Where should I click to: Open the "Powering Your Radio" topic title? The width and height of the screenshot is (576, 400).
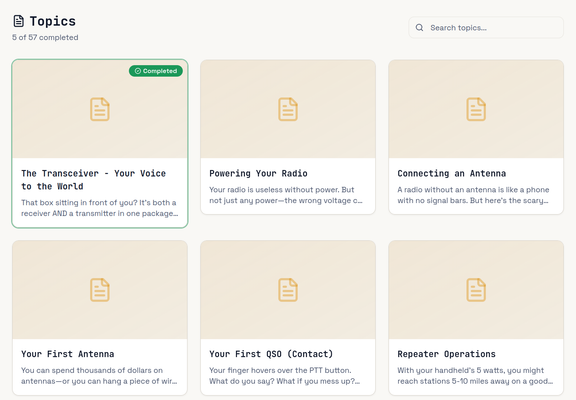[x=258, y=173]
